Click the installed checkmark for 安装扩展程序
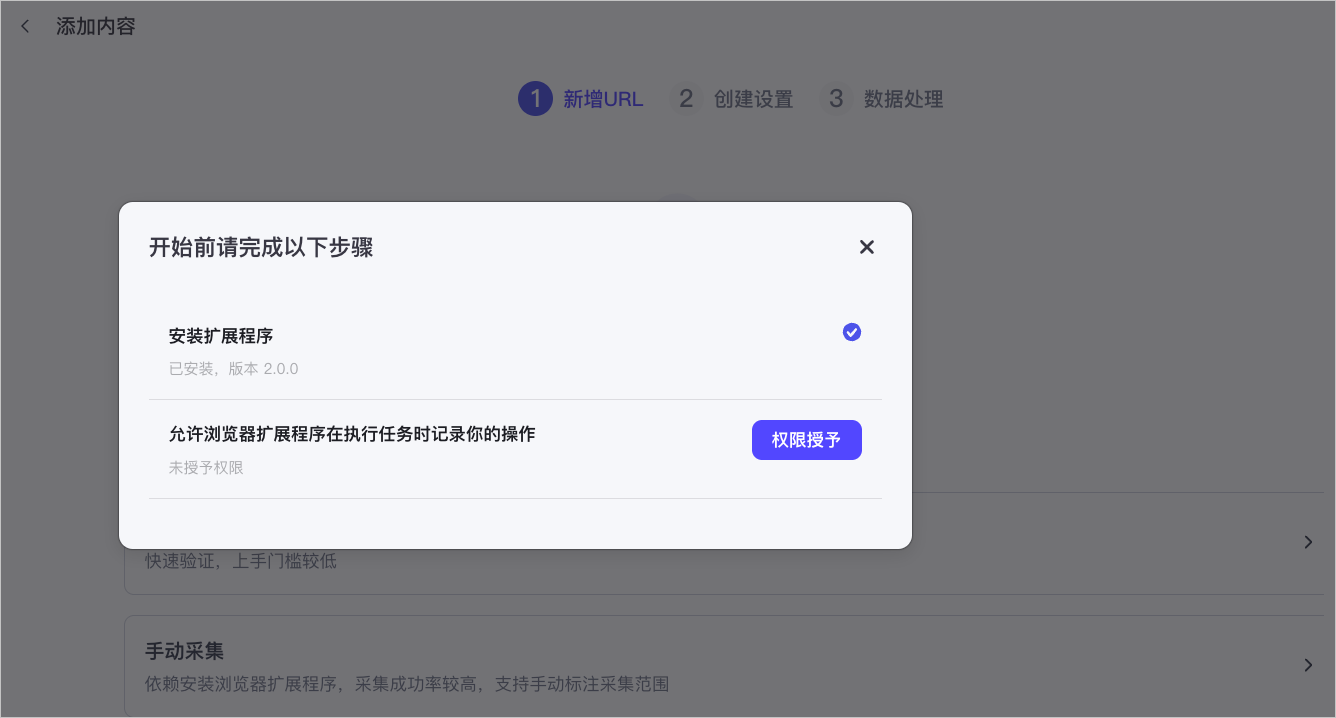Image resolution: width=1336 pixels, height=718 pixels. click(x=852, y=332)
